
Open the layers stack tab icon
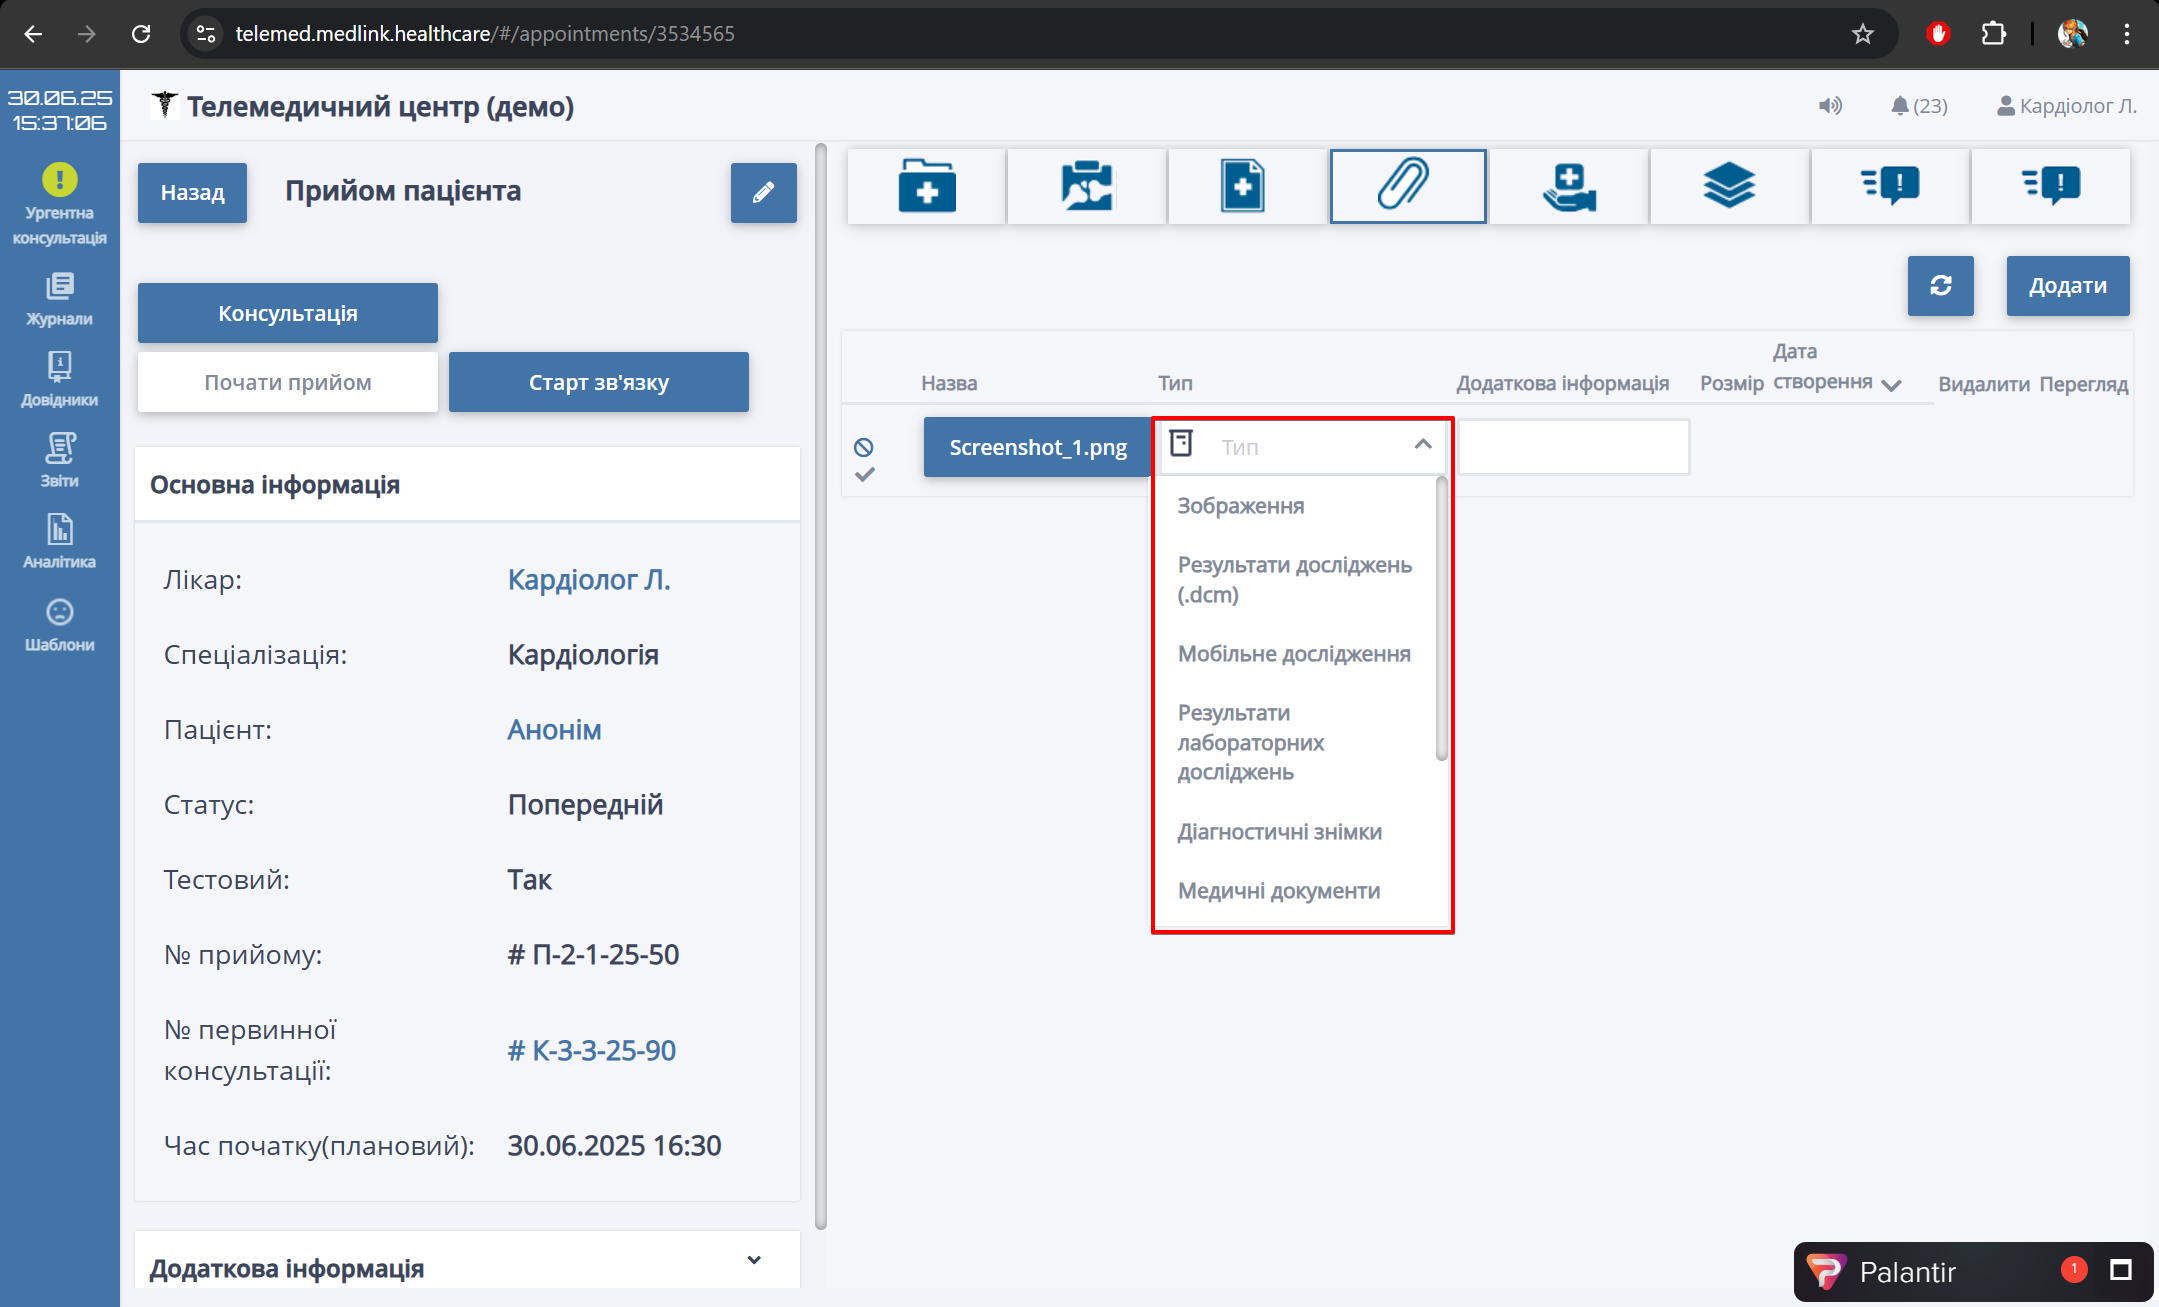pyautogui.click(x=1728, y=186)
